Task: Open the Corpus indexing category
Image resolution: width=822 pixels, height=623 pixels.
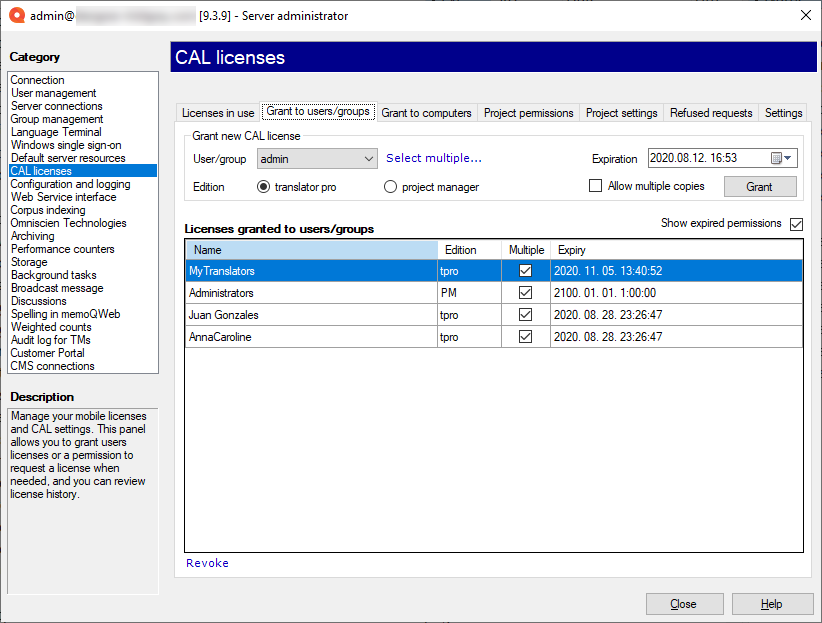Action: coord(47,210)
